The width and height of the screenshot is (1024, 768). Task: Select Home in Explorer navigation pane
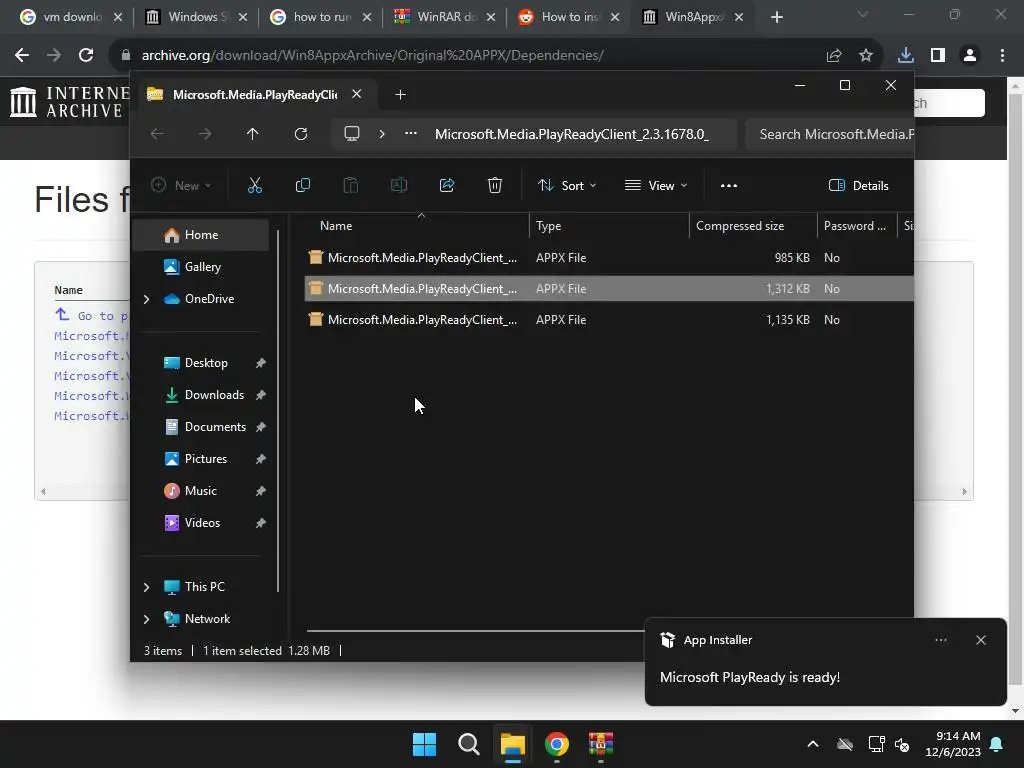[x=200, y=234]
